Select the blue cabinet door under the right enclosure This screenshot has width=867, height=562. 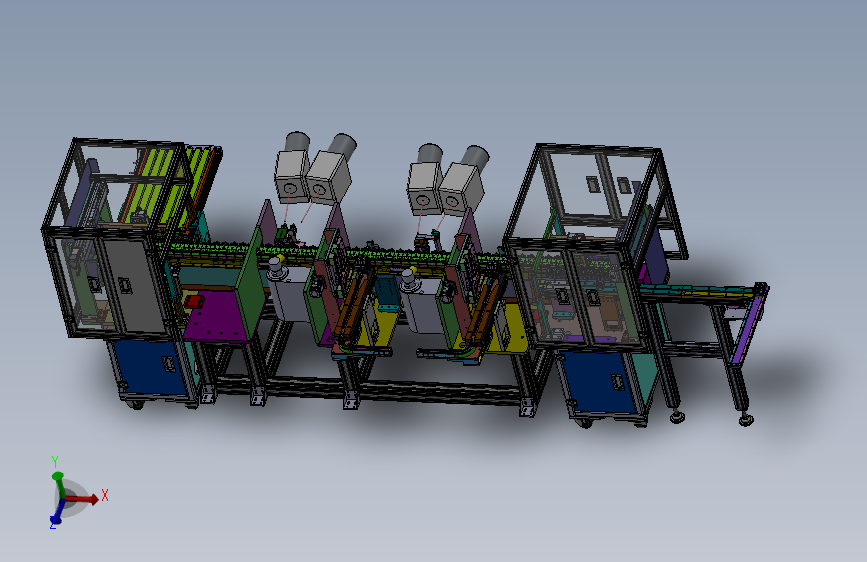599,383
